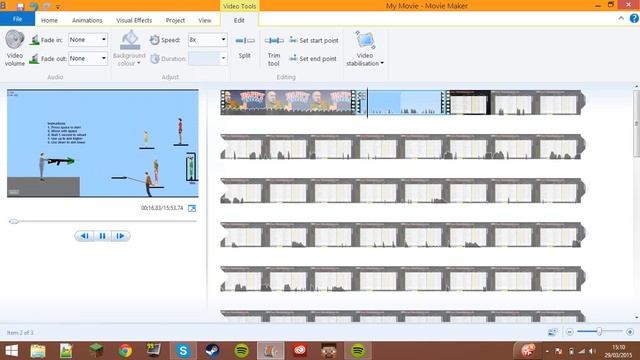Launch Google Chrome from taskbar
Screen dimensions: 640x360
pos(125,351)
